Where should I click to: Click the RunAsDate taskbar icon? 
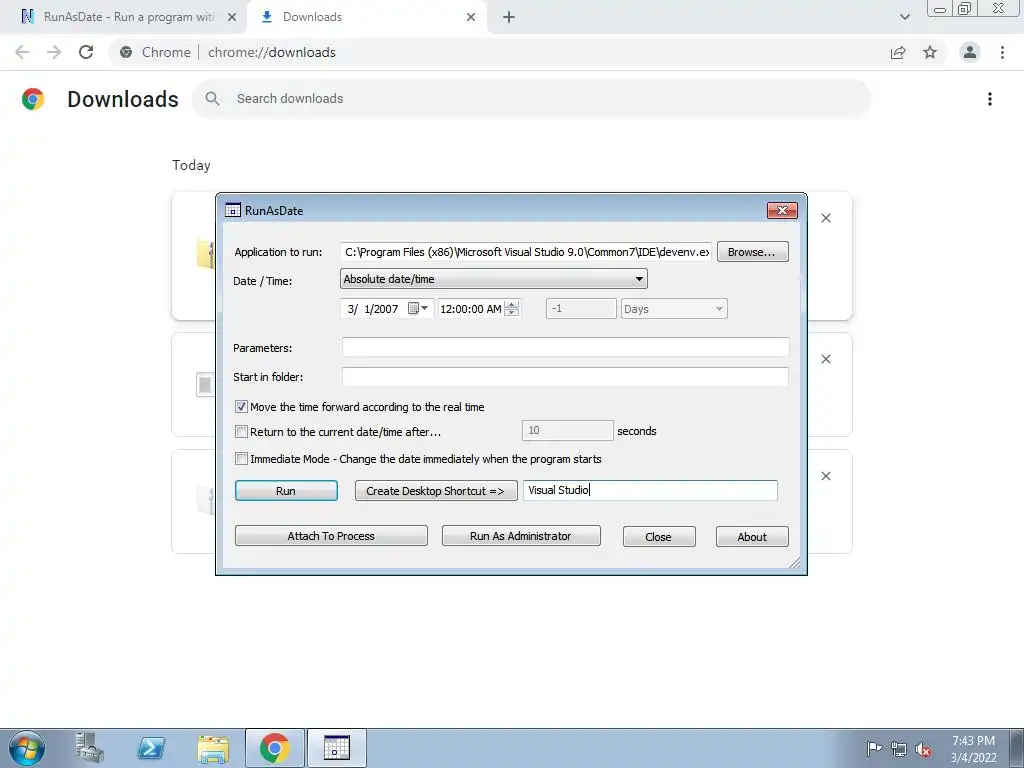[x=337, y=748]
